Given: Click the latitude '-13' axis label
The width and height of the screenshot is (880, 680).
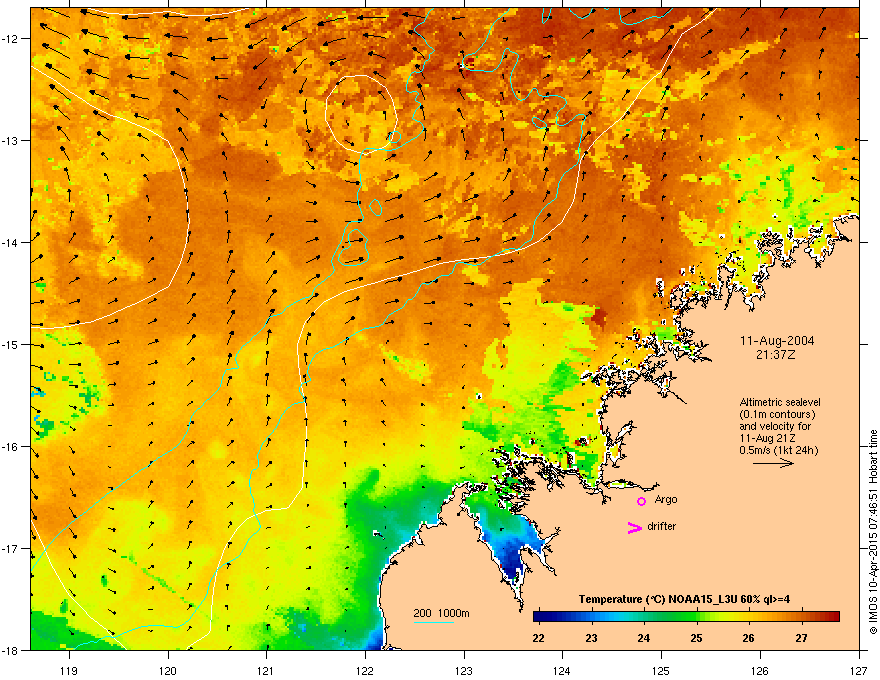Looking at the screenshot, I should tap(11, 140).
